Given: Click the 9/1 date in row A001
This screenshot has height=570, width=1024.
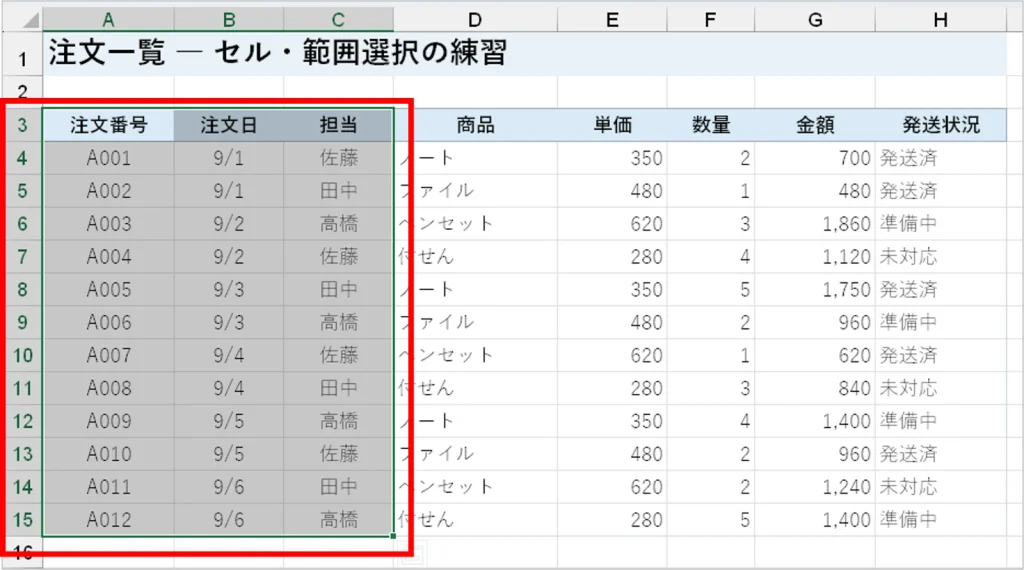Looking at the screenshot, I should pyautogui.click(x=229, y=158).
